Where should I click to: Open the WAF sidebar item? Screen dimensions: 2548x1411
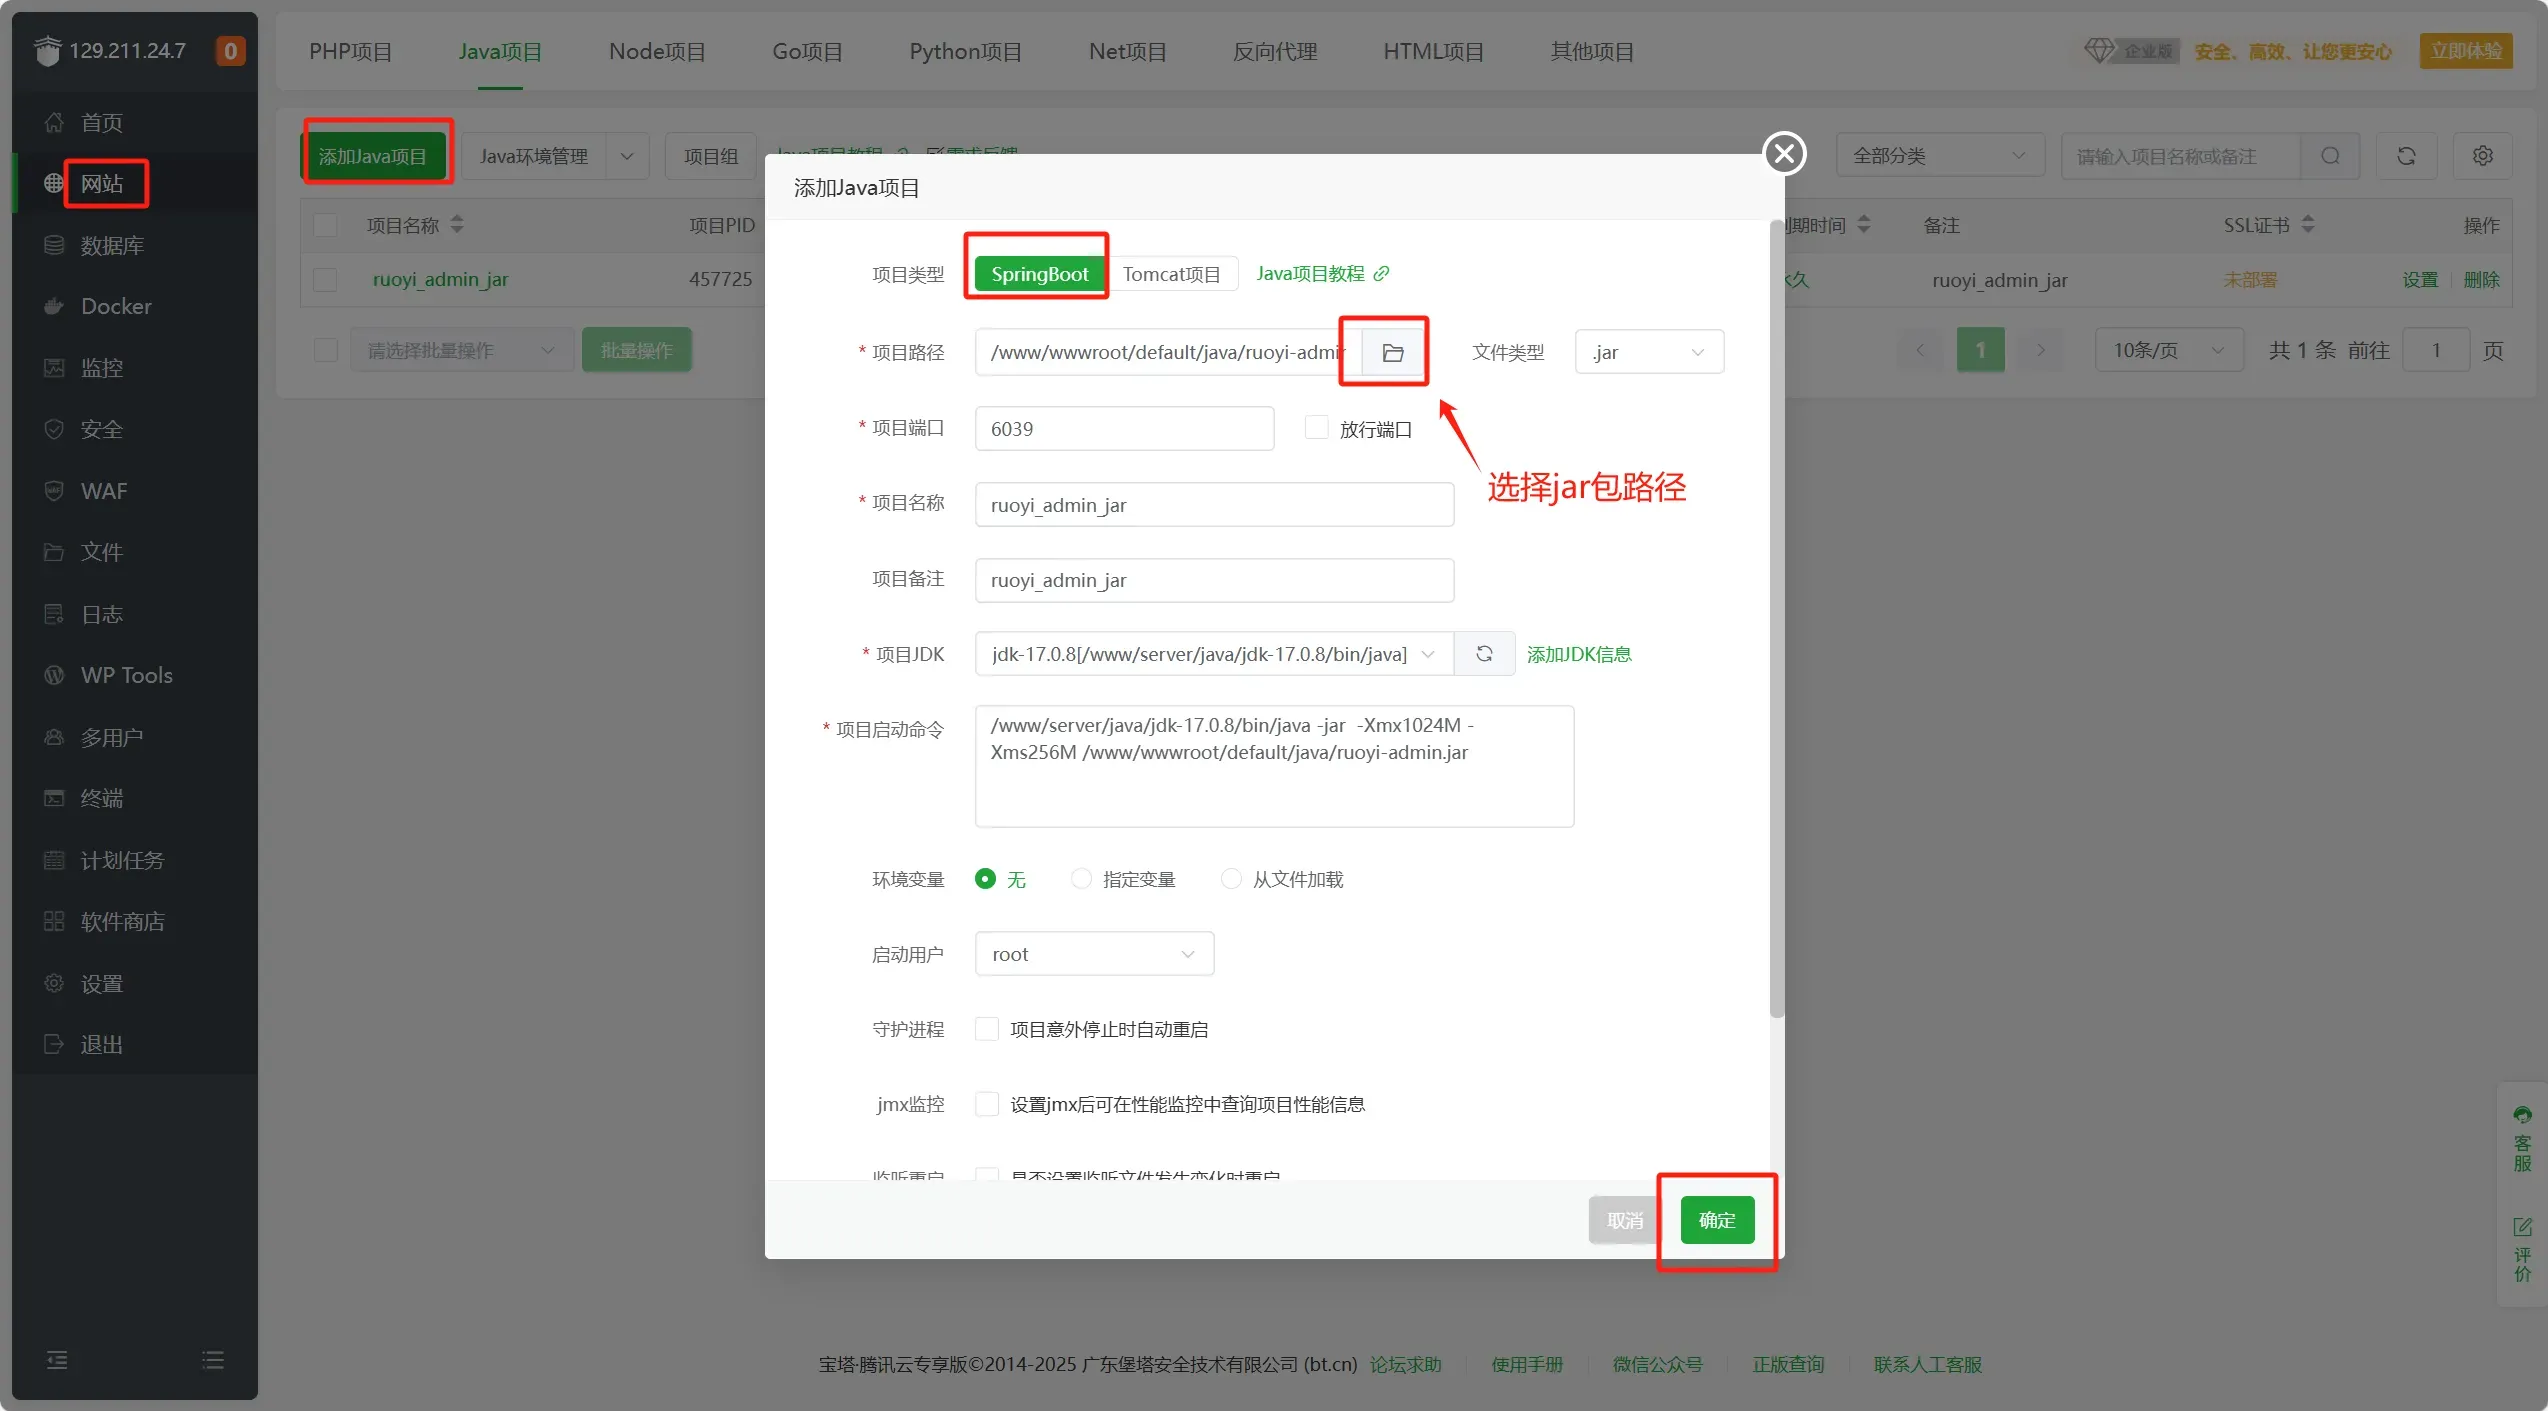click(x=103, y=491)
